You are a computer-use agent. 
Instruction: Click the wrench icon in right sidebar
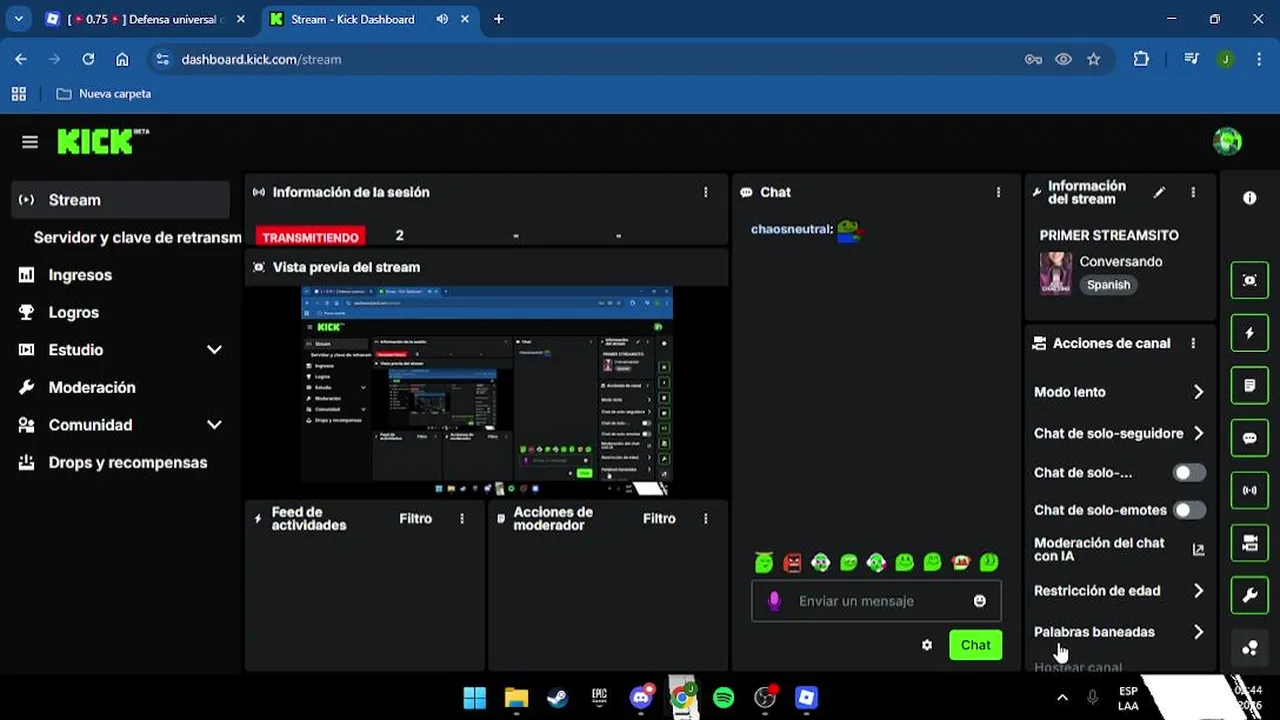[1249, 596]
